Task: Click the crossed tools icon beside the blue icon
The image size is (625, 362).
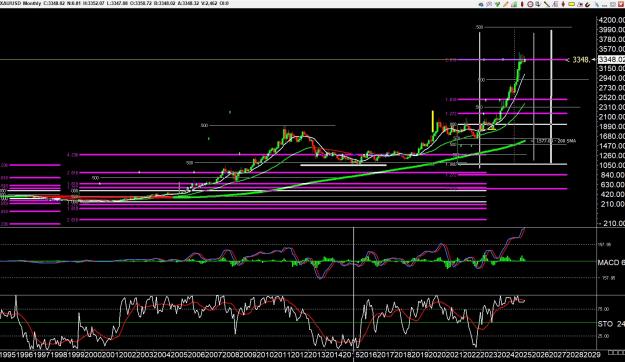Action: 489,4
